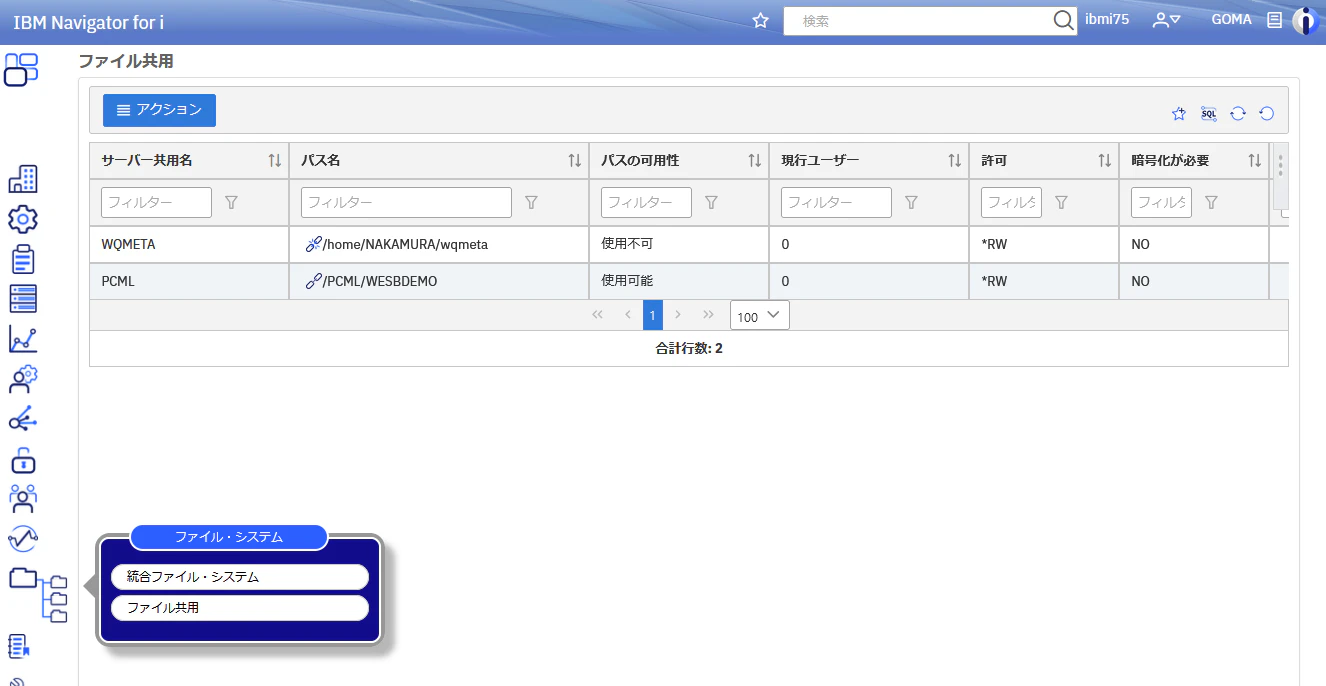This screenshot has width=1326, height=686.
Task: Open the rows-per-page 100 dropdown
Action: [x=760, y=316]
